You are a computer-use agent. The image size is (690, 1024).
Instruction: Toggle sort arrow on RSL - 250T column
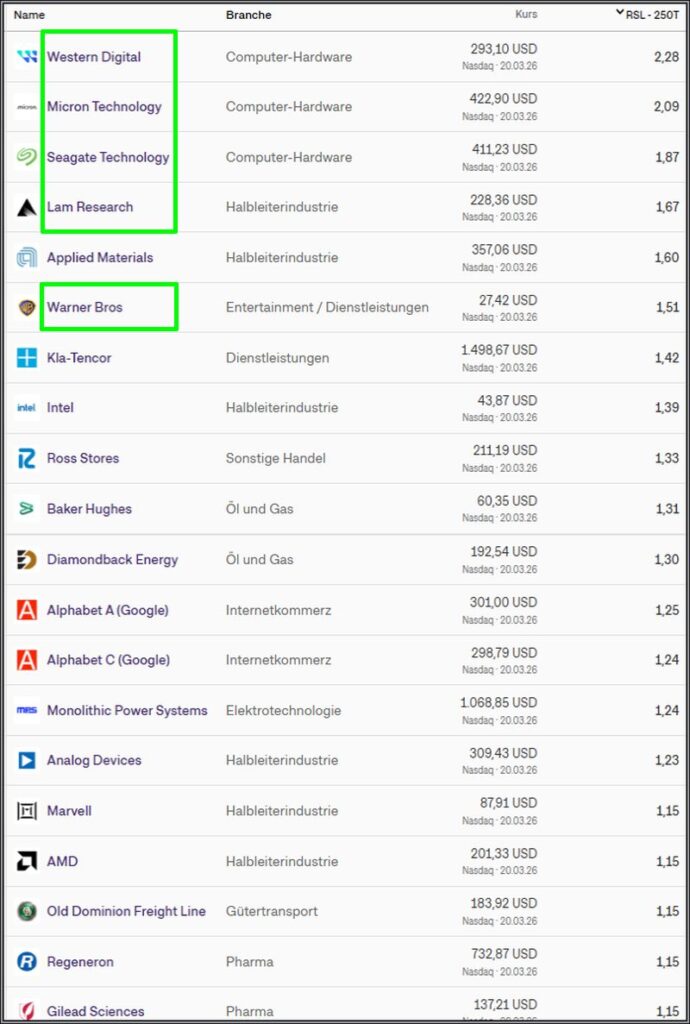coord(620,14)
